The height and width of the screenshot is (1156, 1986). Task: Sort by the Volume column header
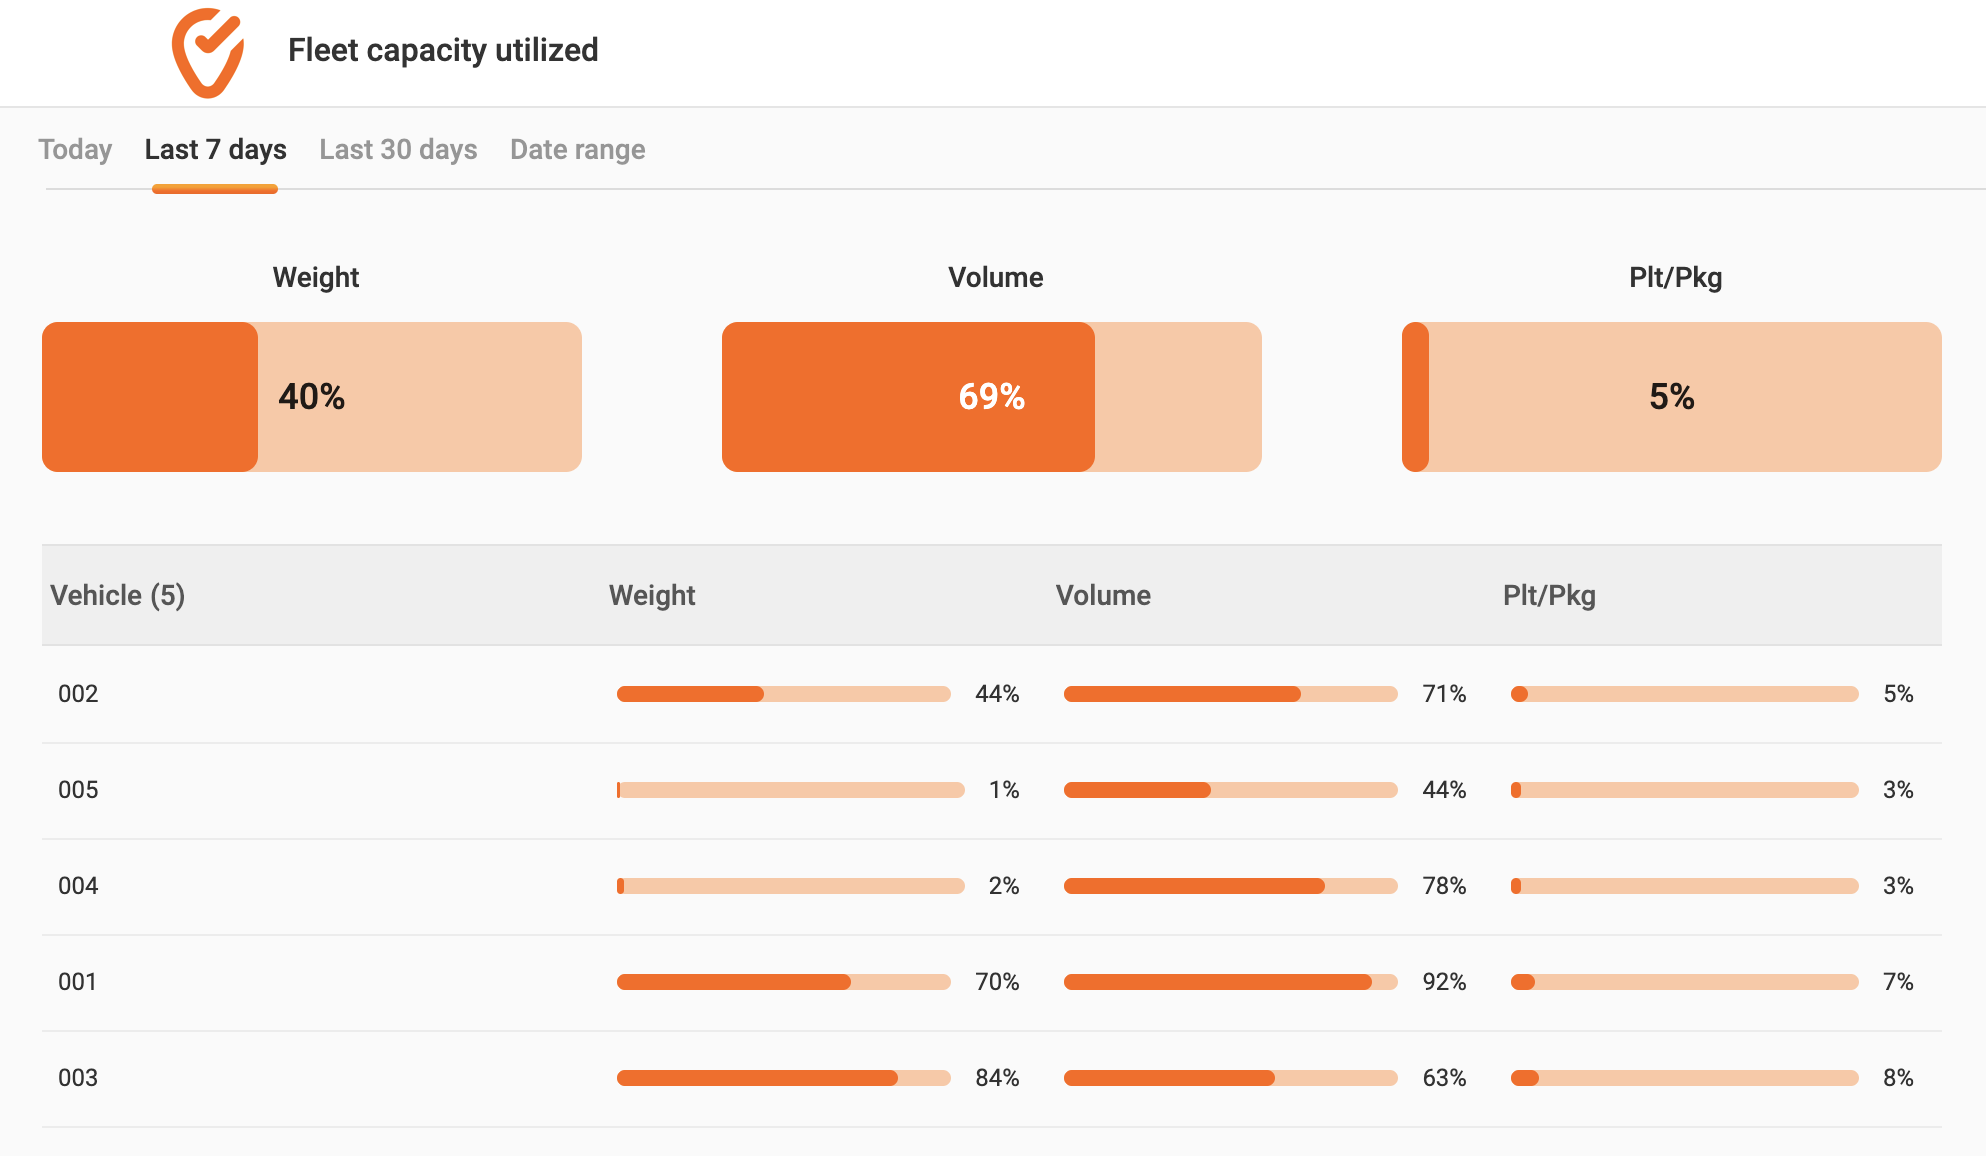pyautogui.click(x=1103, y=596)
